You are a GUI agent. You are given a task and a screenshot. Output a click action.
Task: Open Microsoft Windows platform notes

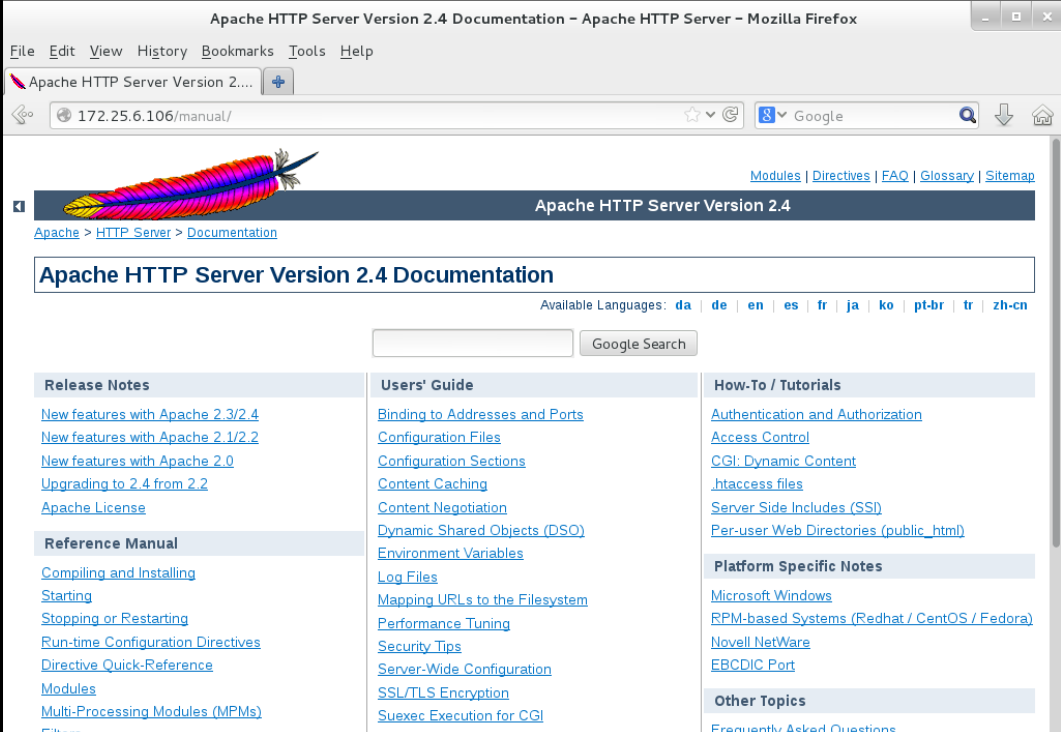point(771,595)
